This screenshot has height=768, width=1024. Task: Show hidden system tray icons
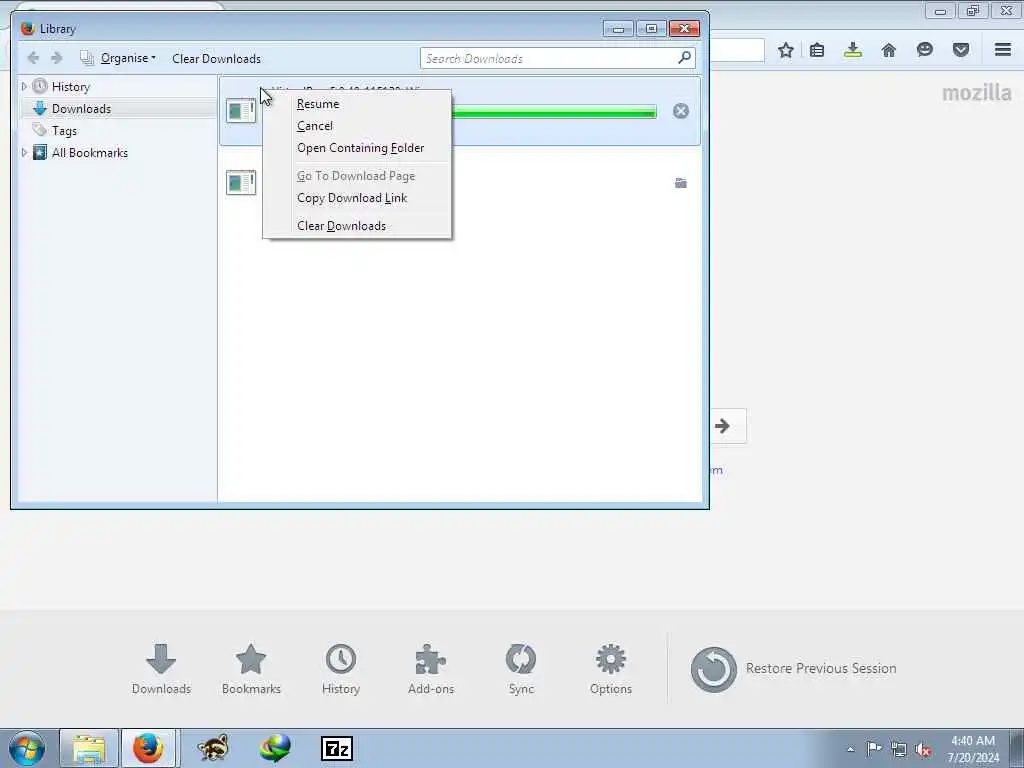(850, 749)
